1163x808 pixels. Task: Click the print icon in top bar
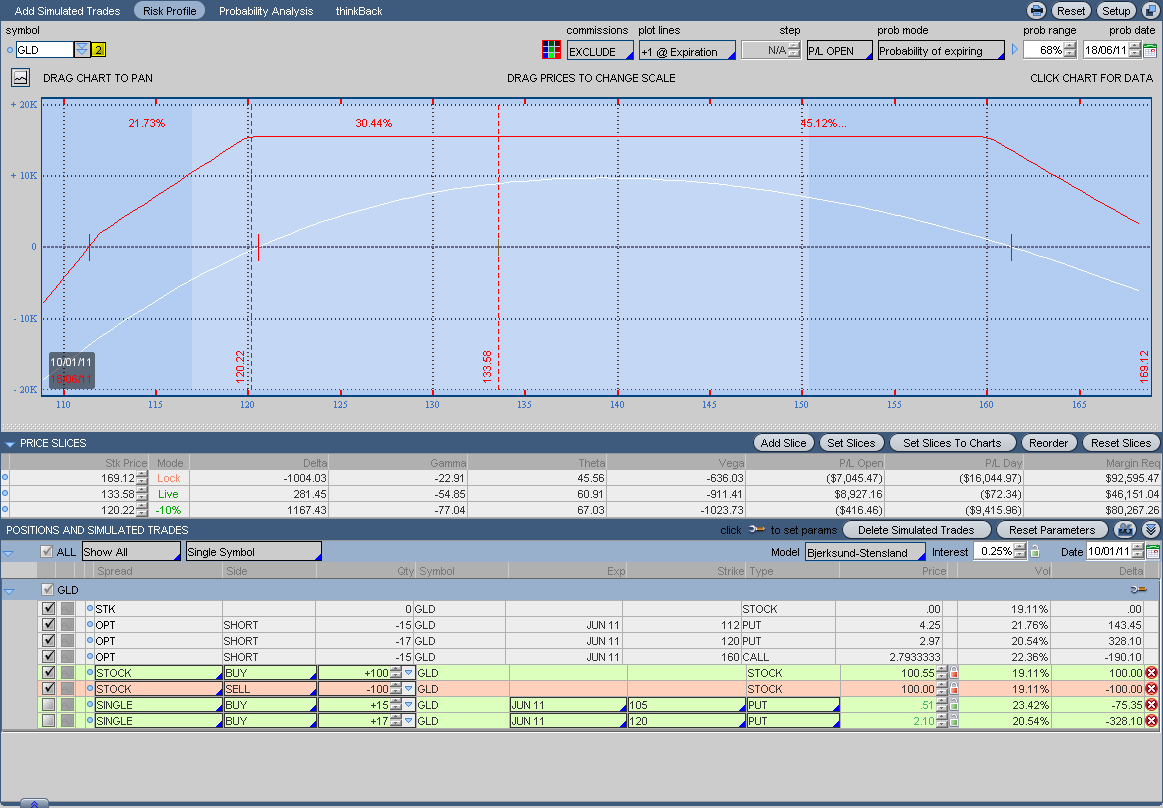point(1037,11)
